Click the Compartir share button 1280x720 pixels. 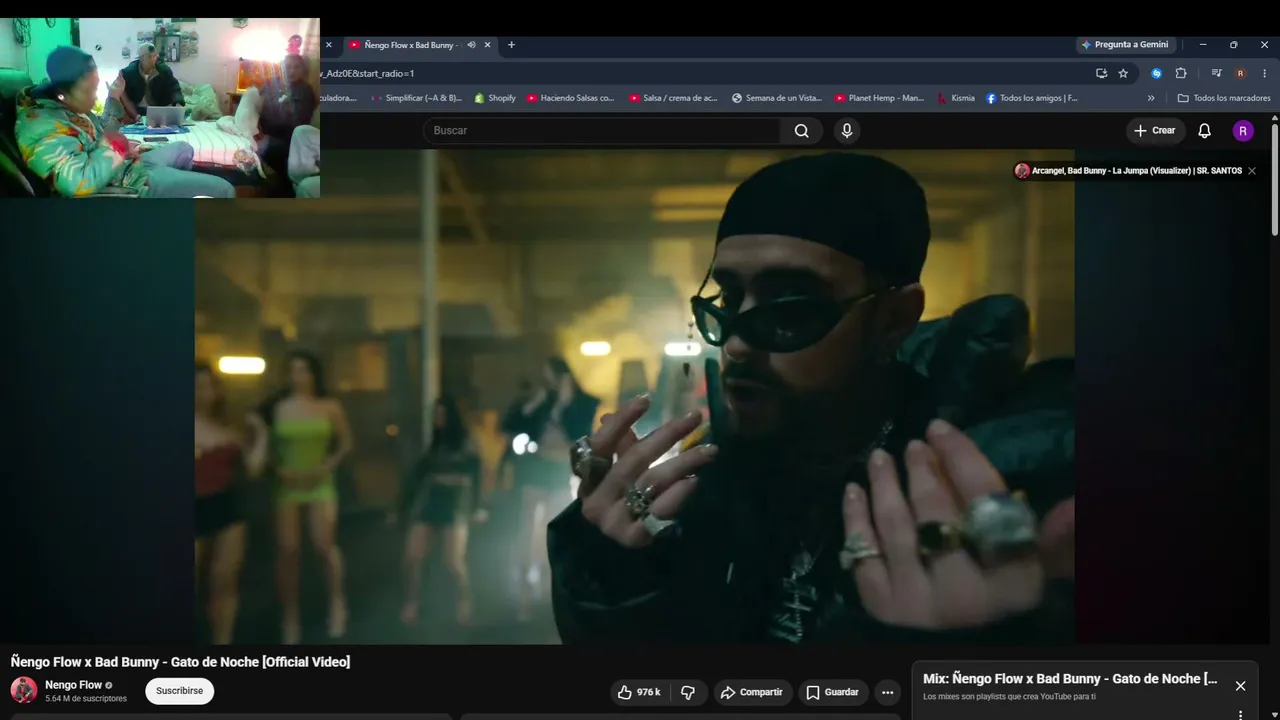pos(751,692)
